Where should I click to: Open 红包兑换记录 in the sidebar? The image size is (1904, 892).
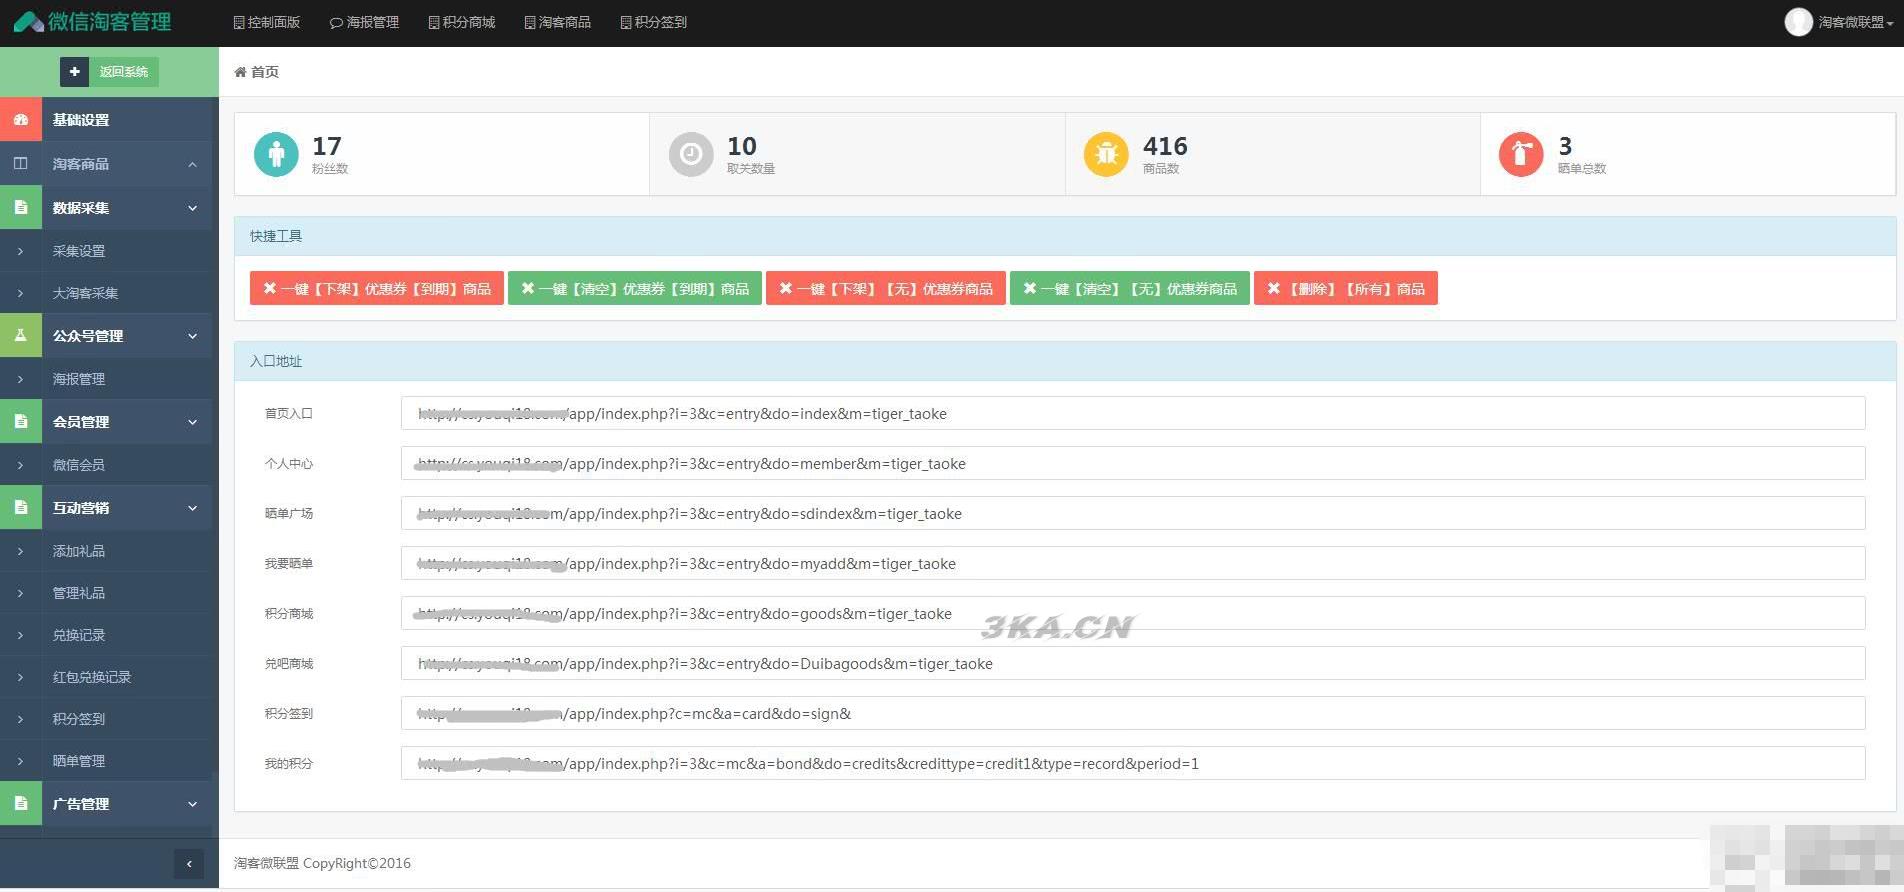[92, 677]
